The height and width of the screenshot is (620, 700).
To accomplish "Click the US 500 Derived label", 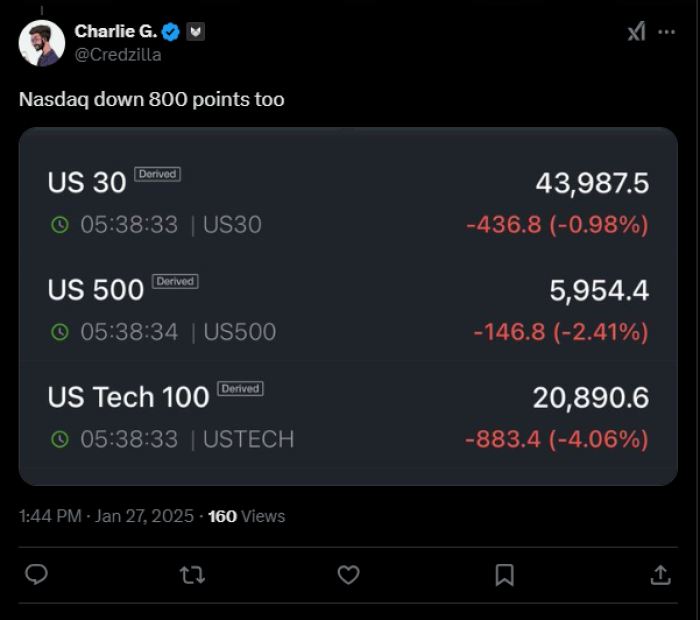I will tap(175, 281).
